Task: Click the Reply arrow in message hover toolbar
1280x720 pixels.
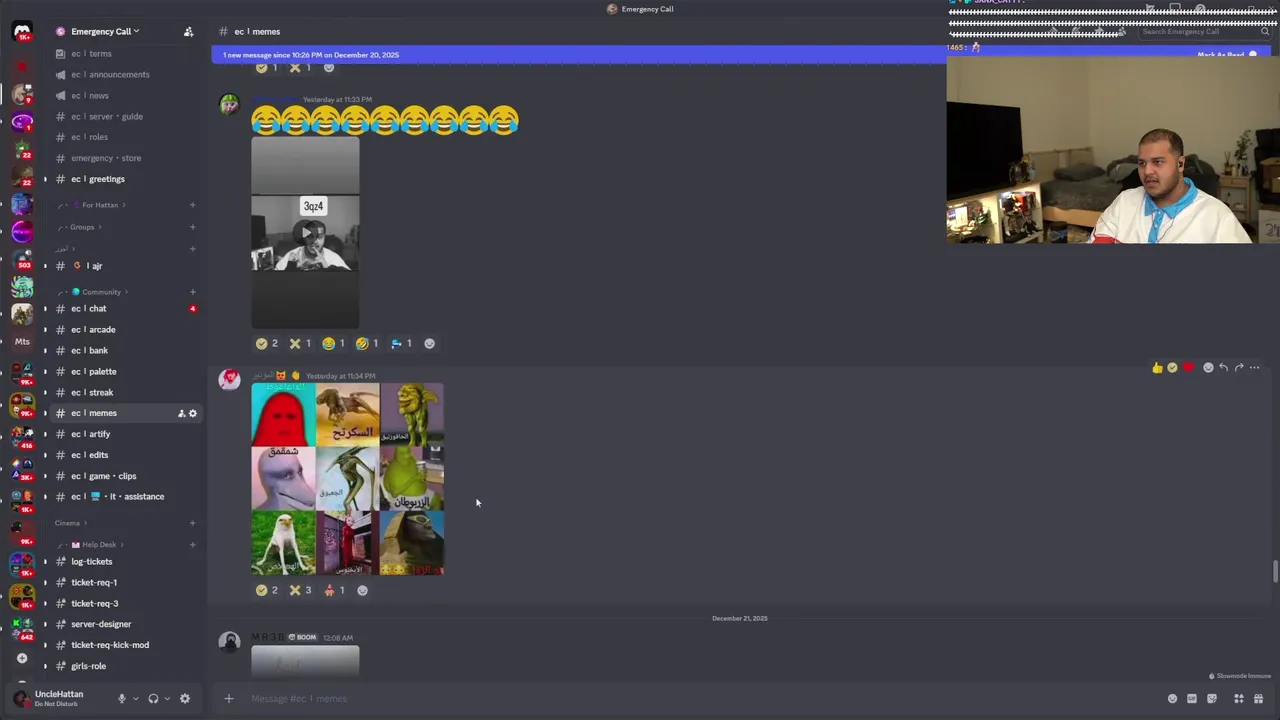Action: (1223, 368)
